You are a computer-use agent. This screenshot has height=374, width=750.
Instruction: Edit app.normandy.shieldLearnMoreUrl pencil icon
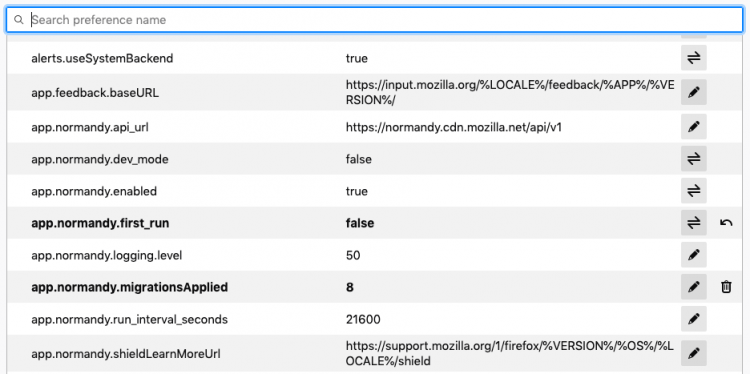694,353
